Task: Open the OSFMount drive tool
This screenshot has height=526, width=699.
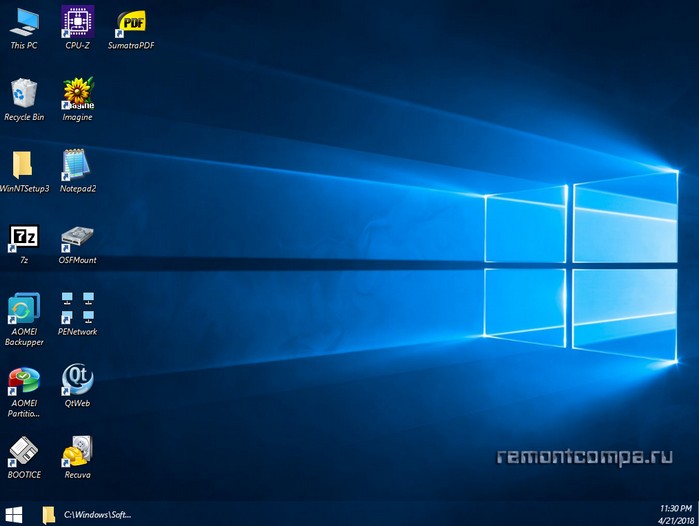Action: point(77,238)
